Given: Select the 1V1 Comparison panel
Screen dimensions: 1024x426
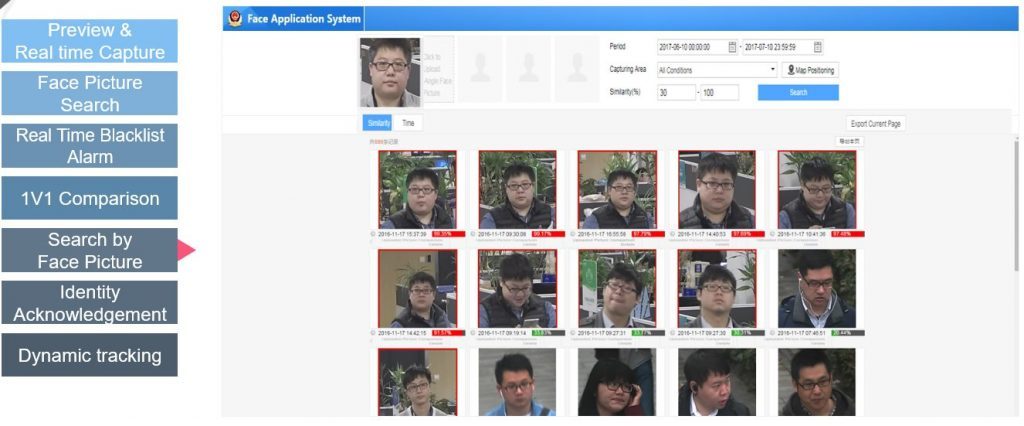Looking at the screenshot, I should pos(89,198).
